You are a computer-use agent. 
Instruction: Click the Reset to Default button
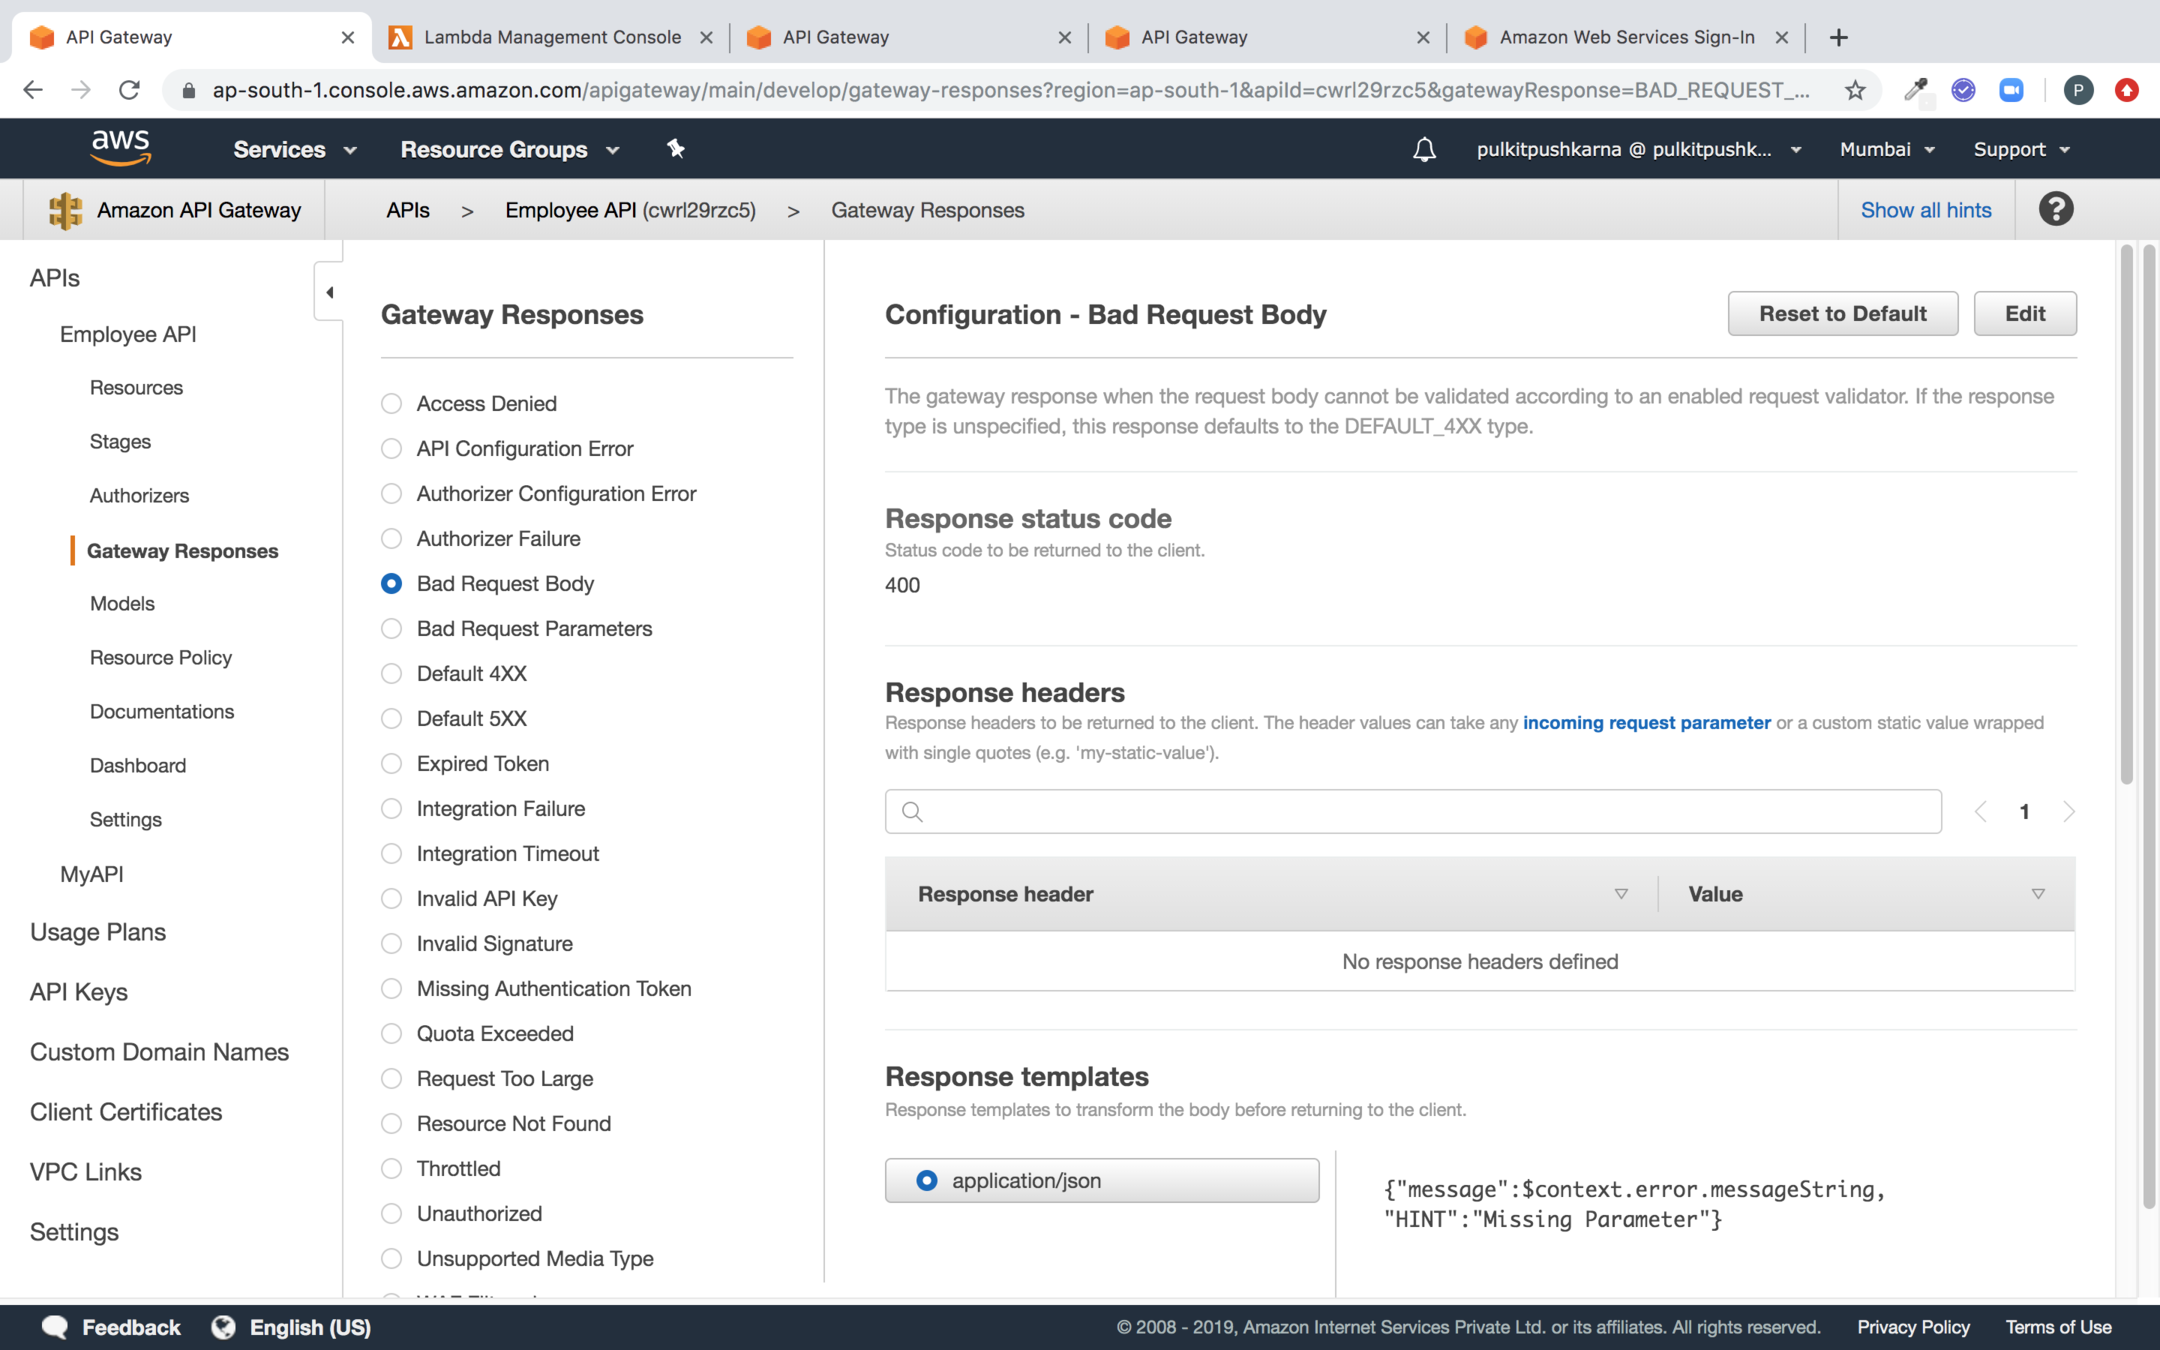[x=1842, y=314]
